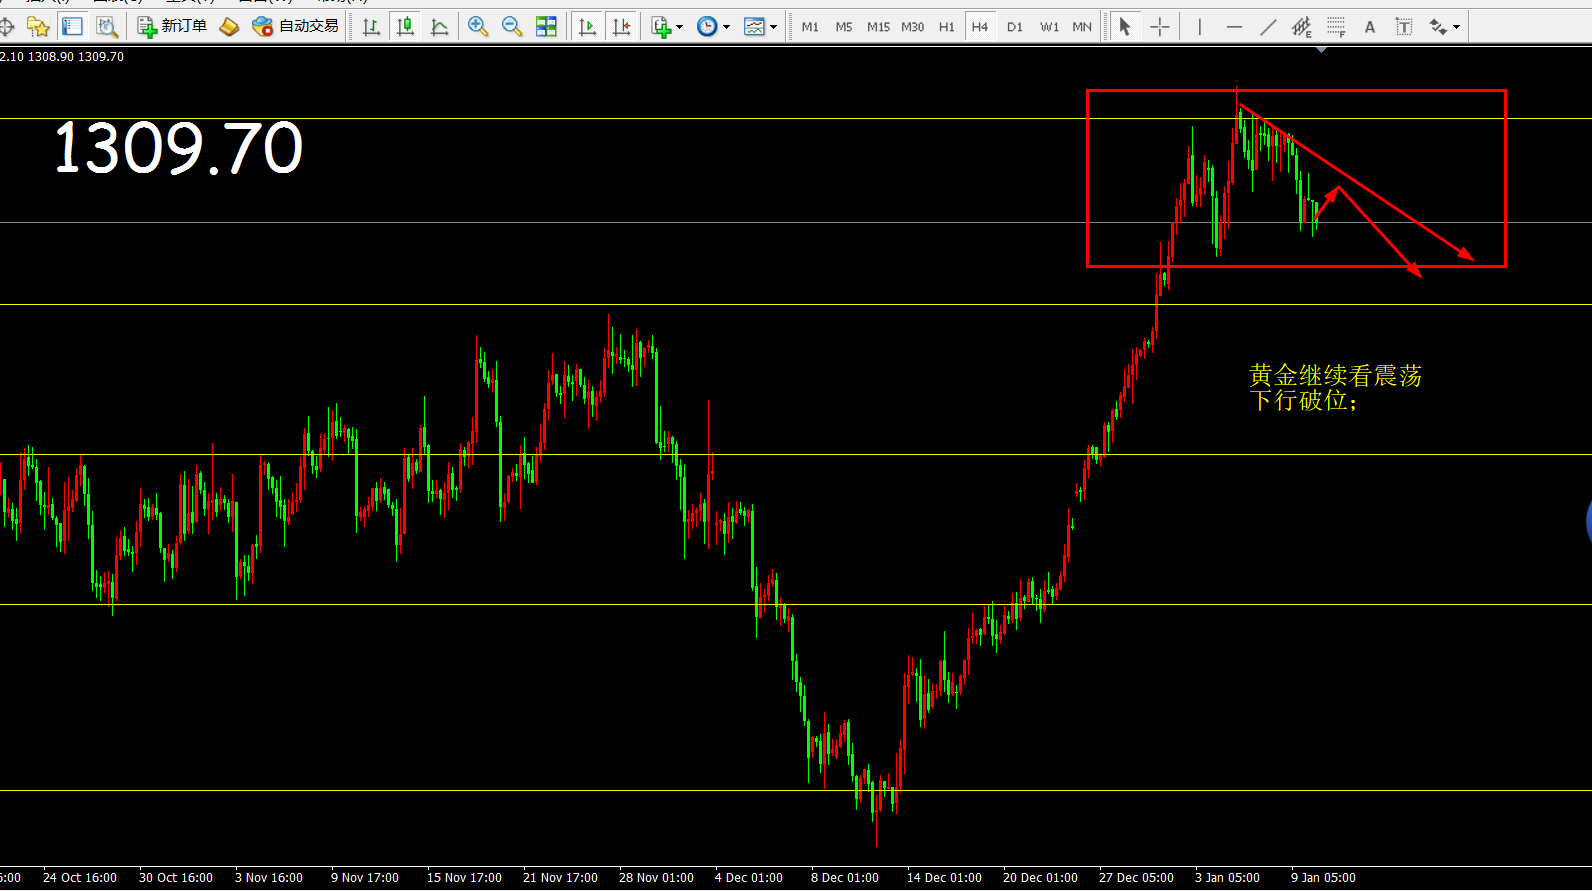Switch chart to bar chart type
Screen dimensions: 1592x891
click(x=371, y=27)
